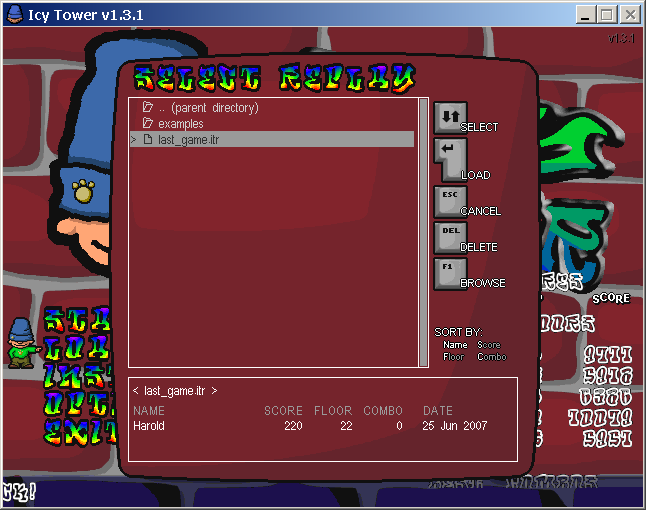
Task: Open the parent directory entry
Action: (272, 108)
